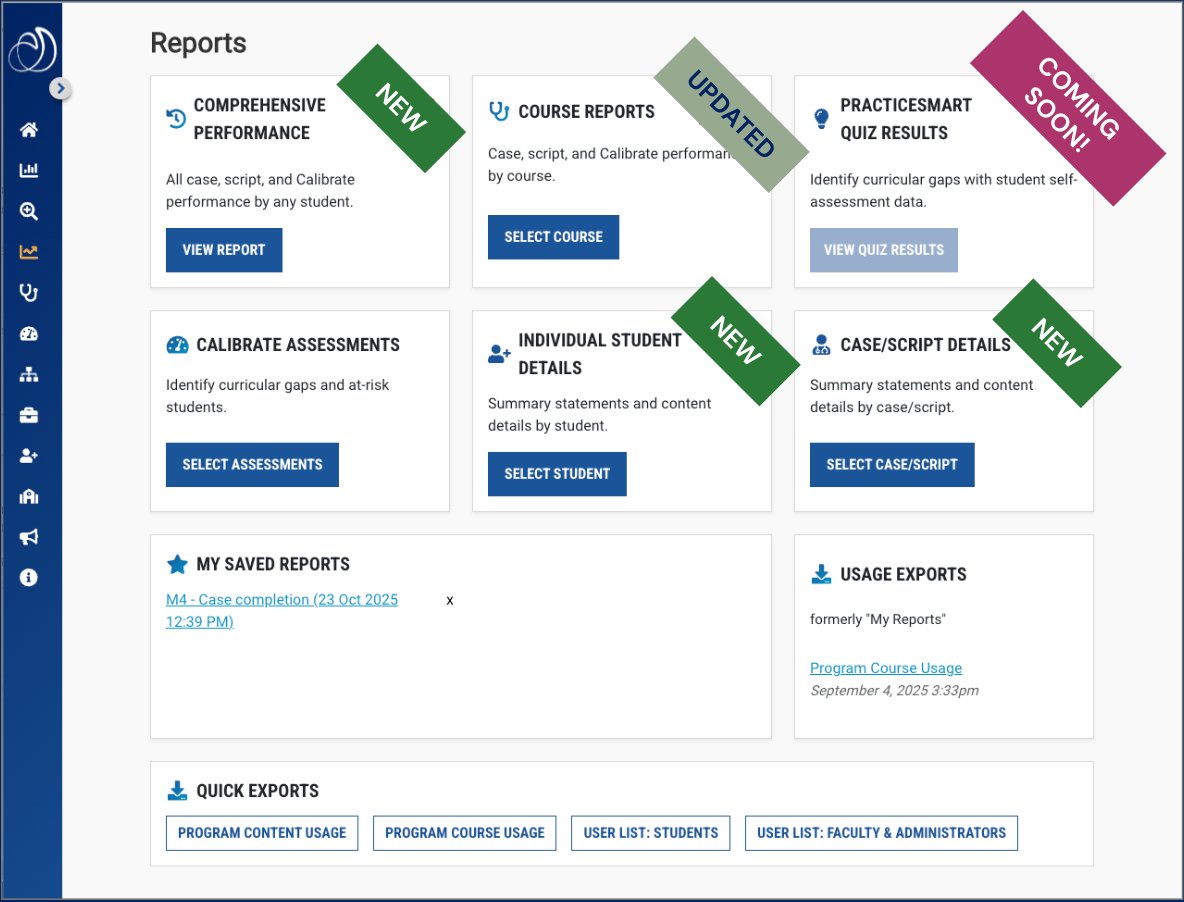Click the Select Assessments button
This screenshot has height=902, width=1184.
click(x=252, y=465)
